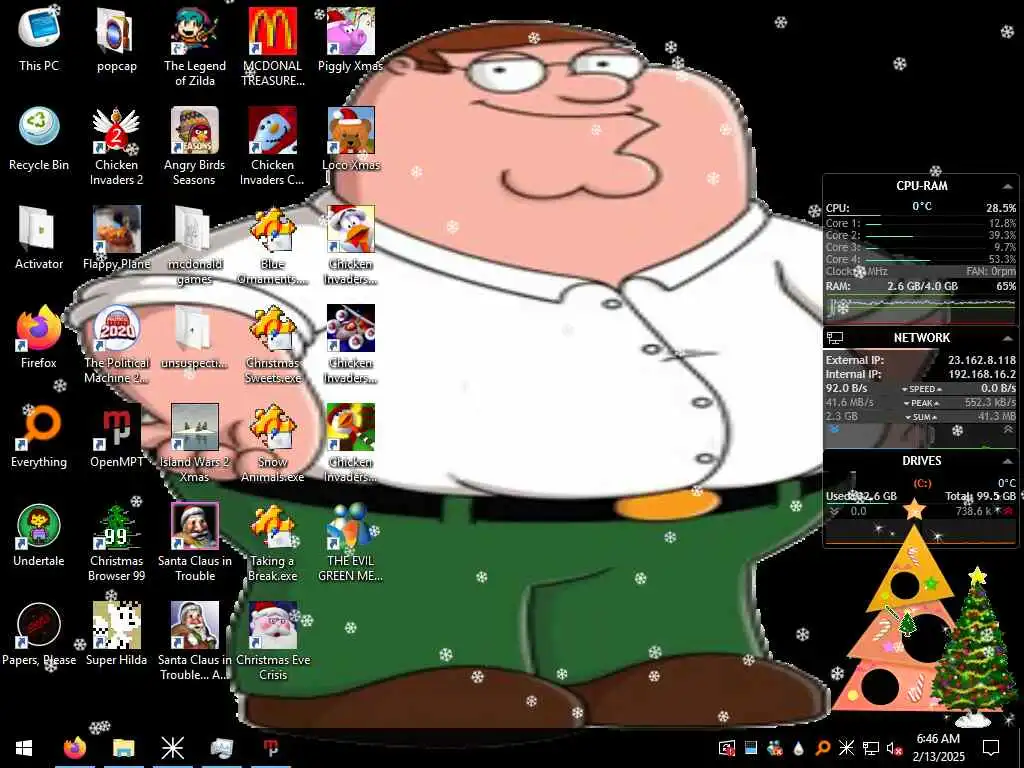Open network status from the system tray
This screenshot has height=768, width=1024.
(x=871, y=748)
